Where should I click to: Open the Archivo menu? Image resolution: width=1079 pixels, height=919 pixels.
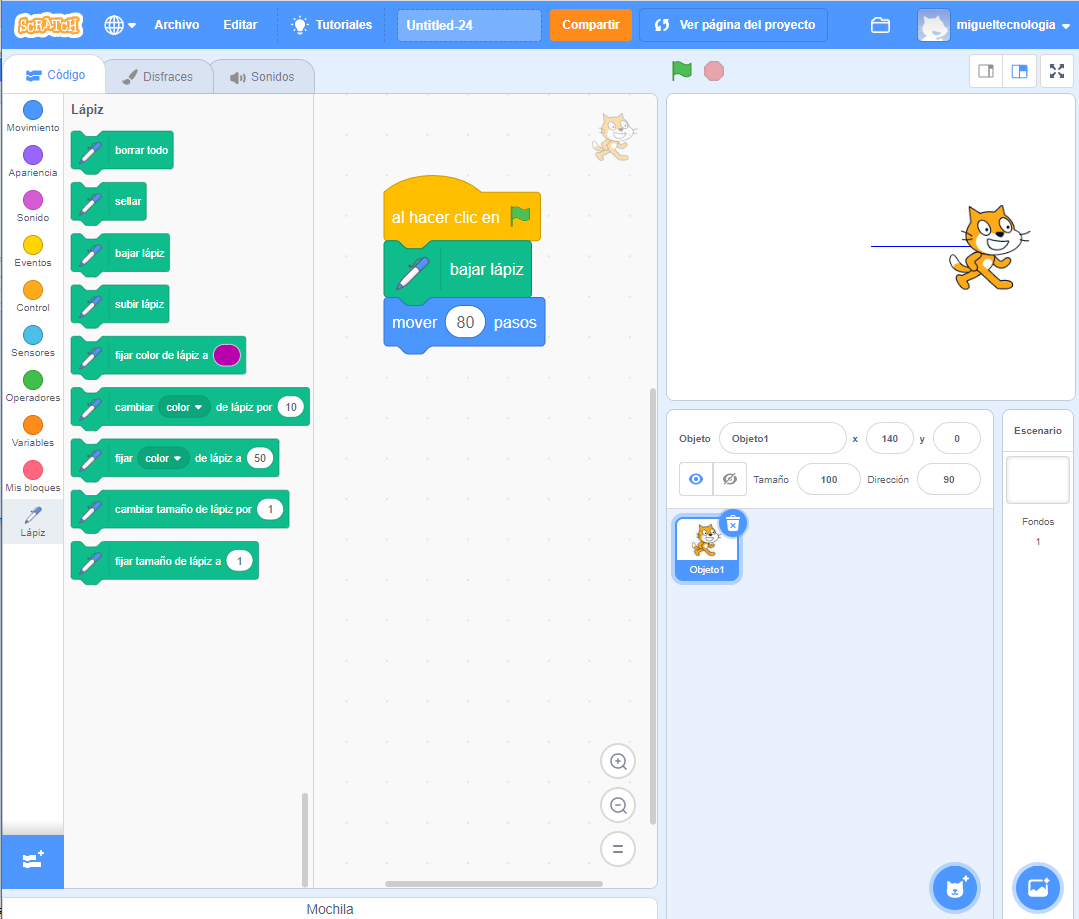tap(176, 25)
